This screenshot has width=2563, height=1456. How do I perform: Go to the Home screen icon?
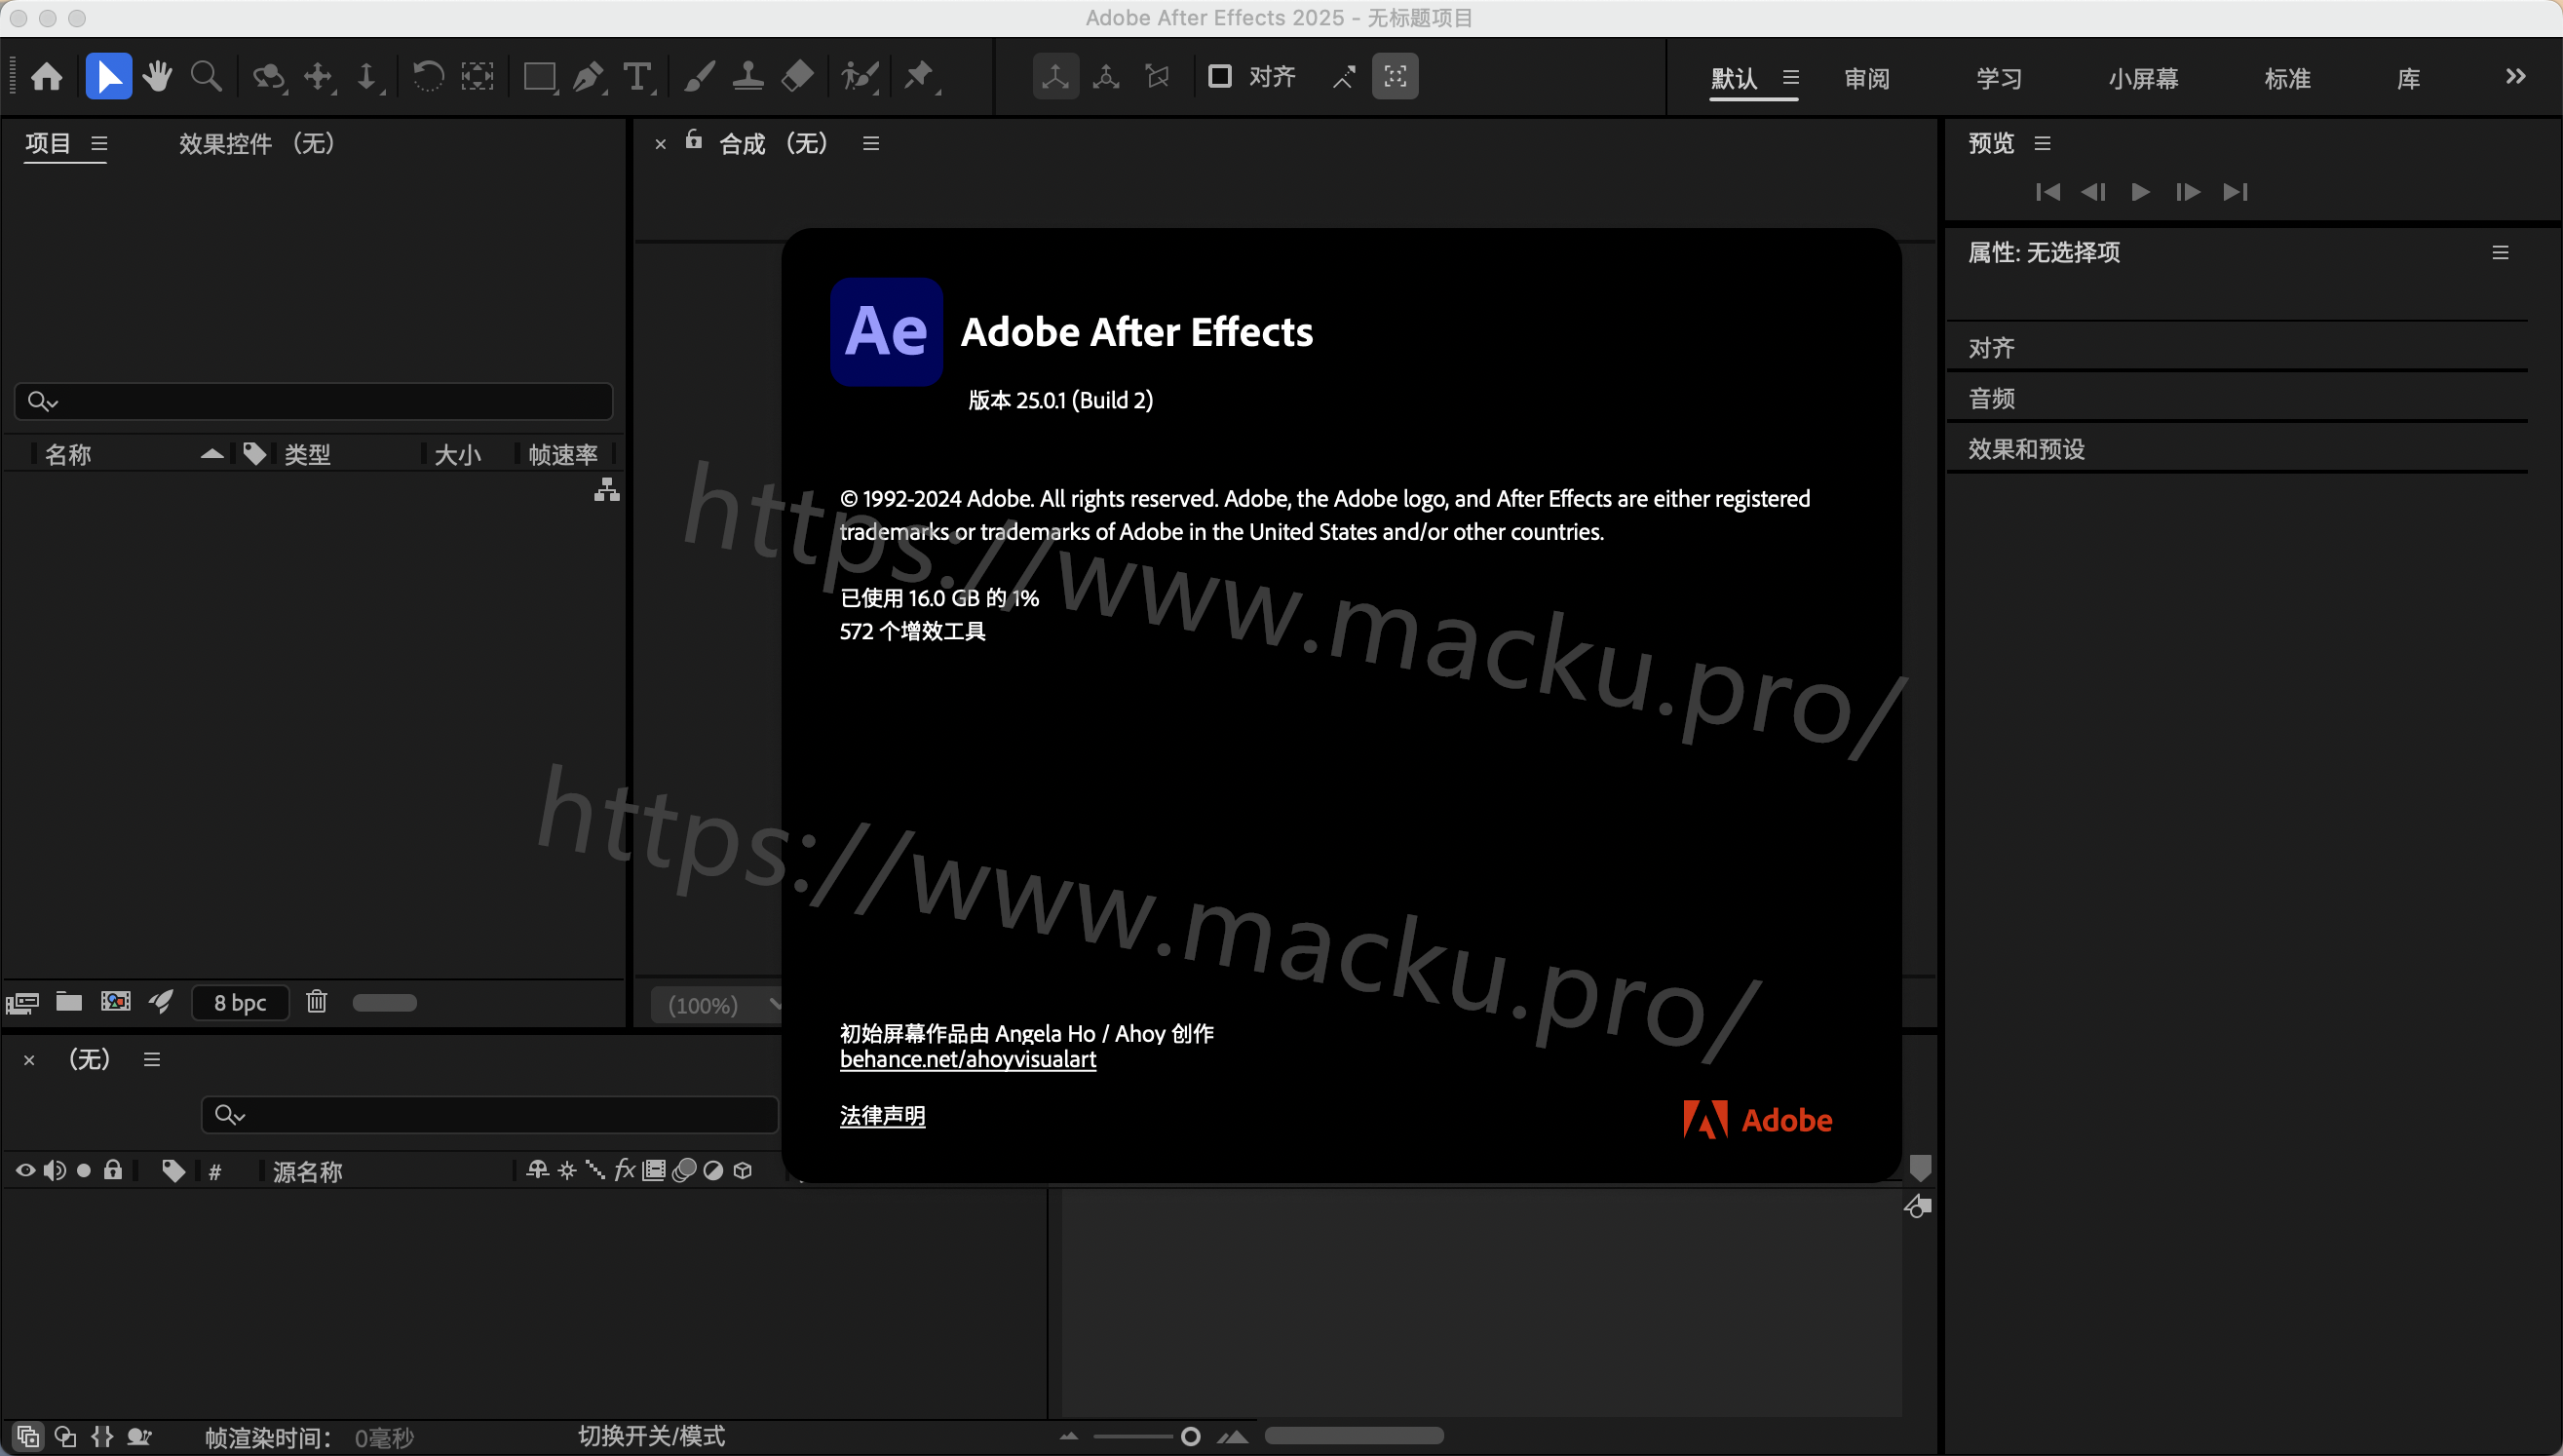click(47, 77)
